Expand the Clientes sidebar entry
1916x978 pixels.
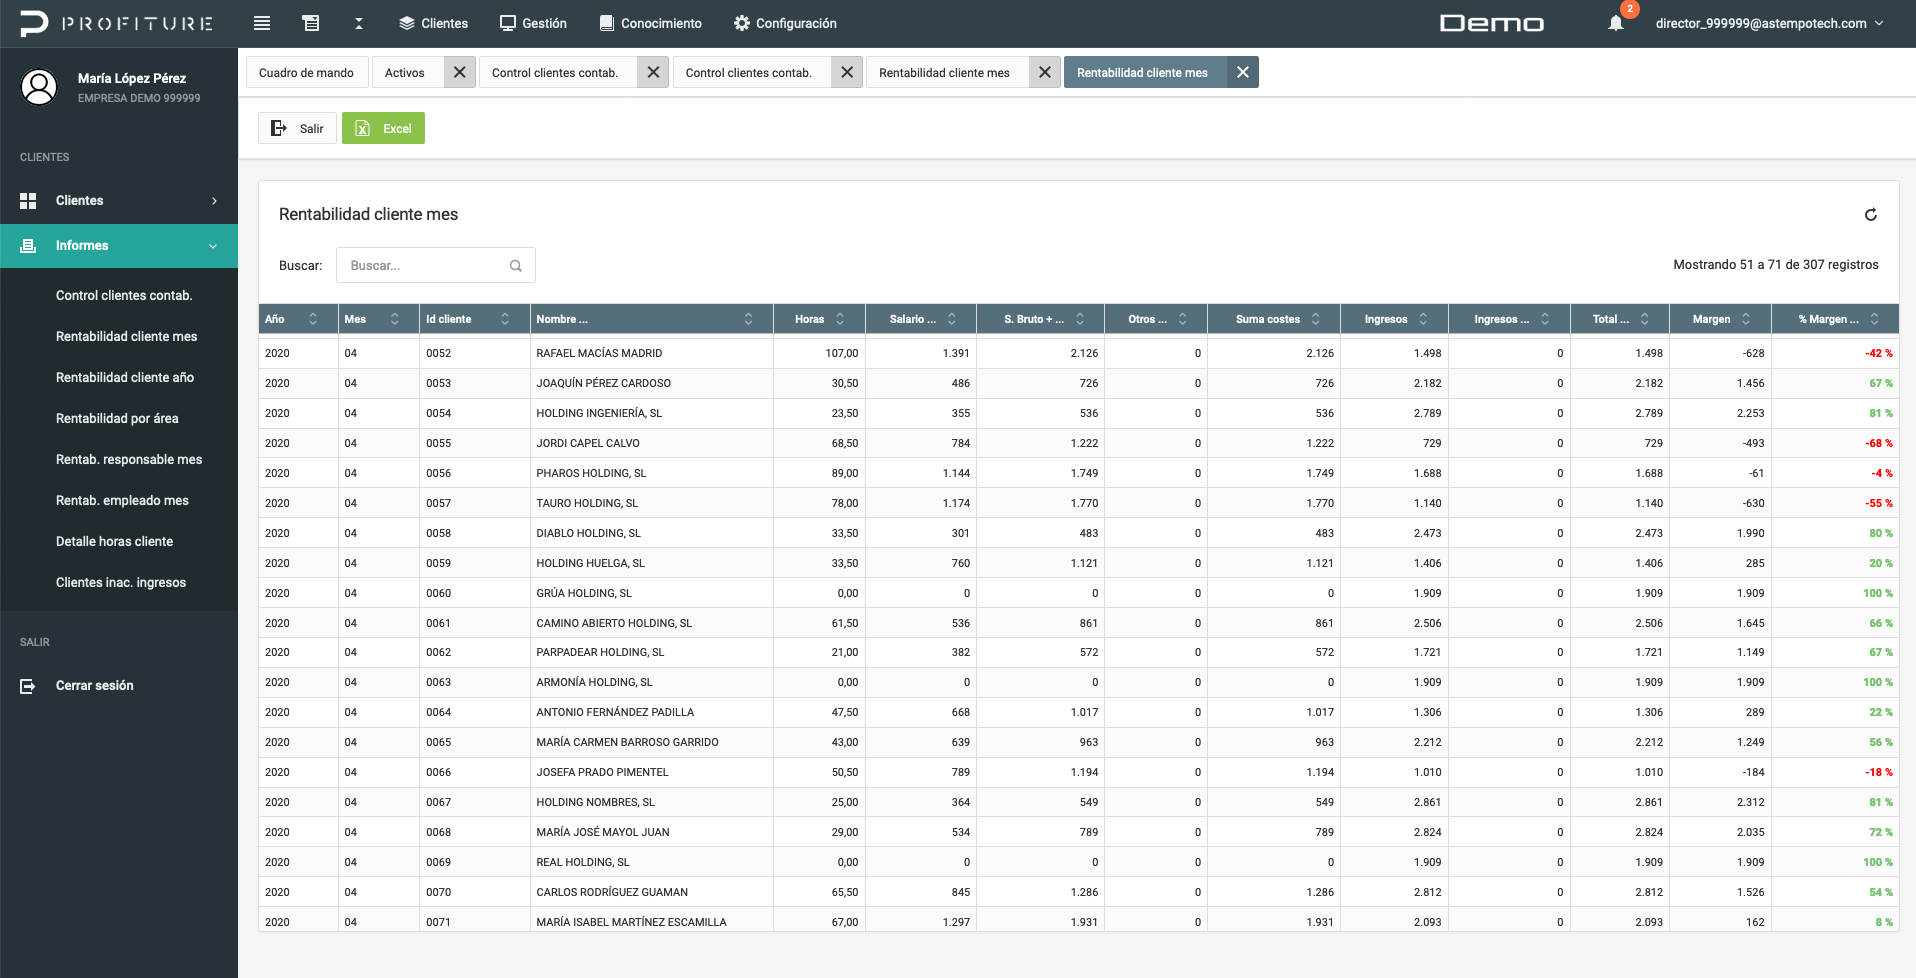[119, 200]
